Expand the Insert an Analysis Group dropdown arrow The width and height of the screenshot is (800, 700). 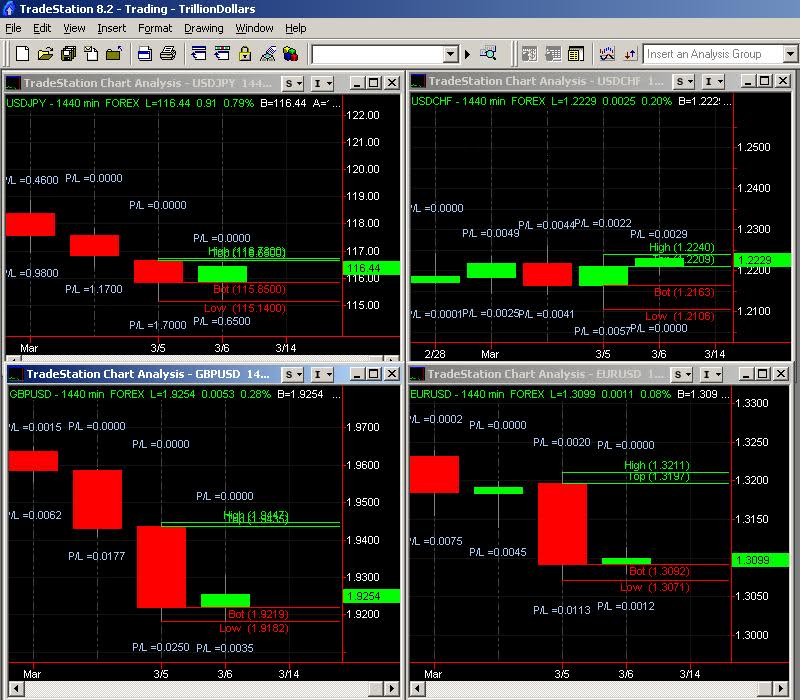790,54
